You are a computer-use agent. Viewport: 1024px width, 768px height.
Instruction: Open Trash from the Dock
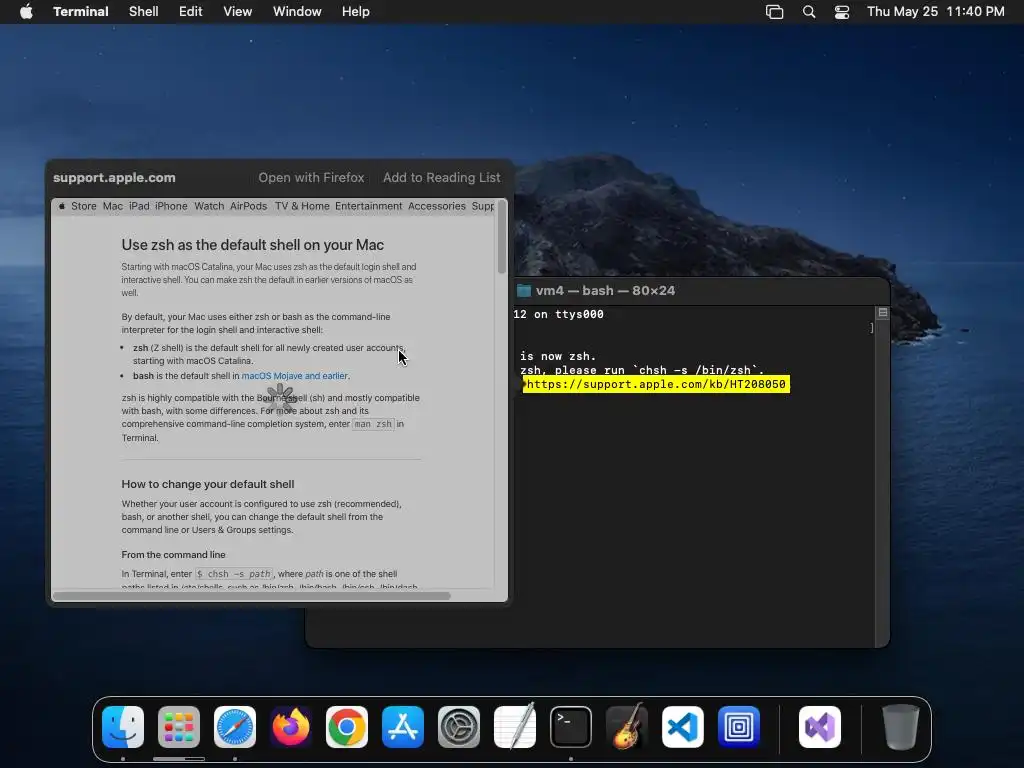(901, 727)
